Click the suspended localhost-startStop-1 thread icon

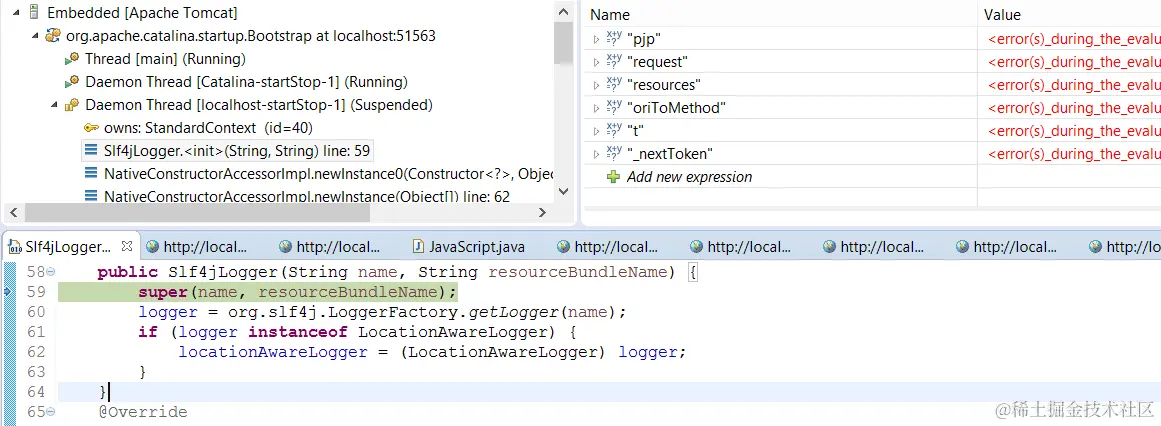click(x=72, y=104)
